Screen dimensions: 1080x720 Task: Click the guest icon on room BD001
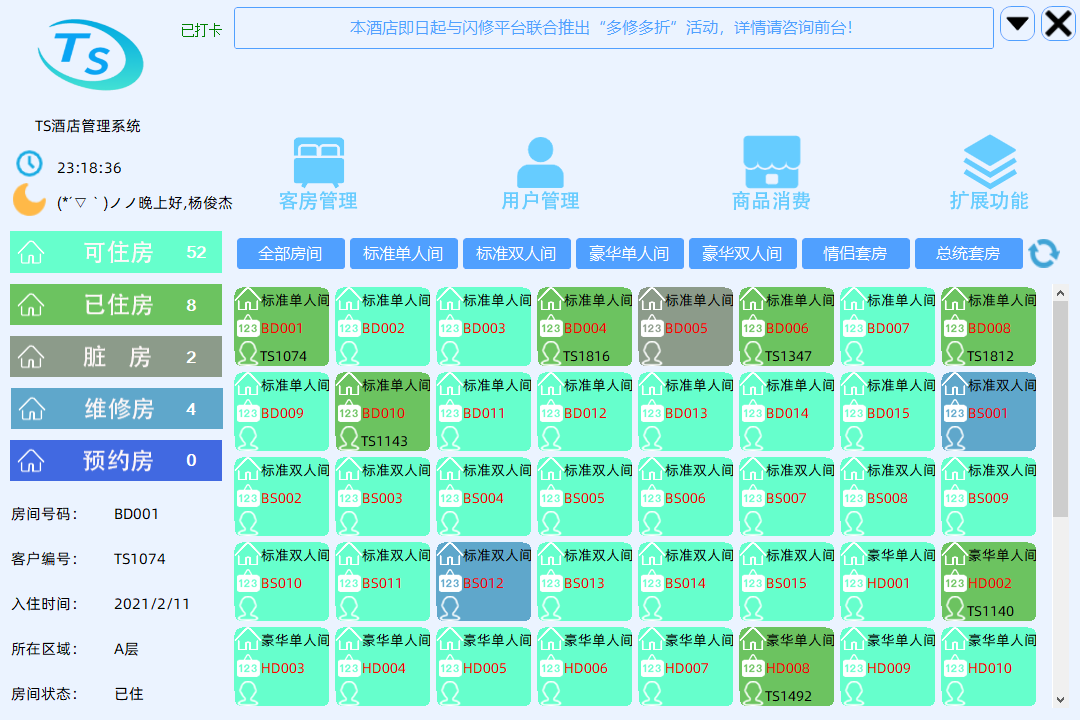tap(247, 352)
